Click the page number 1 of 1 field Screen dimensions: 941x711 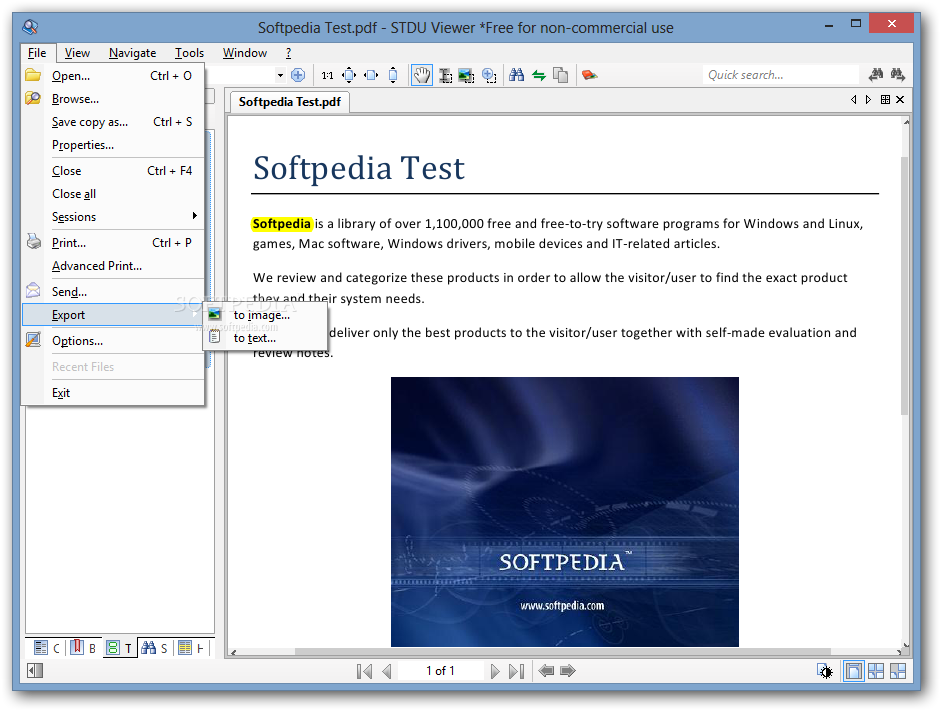tap(440, 671)
